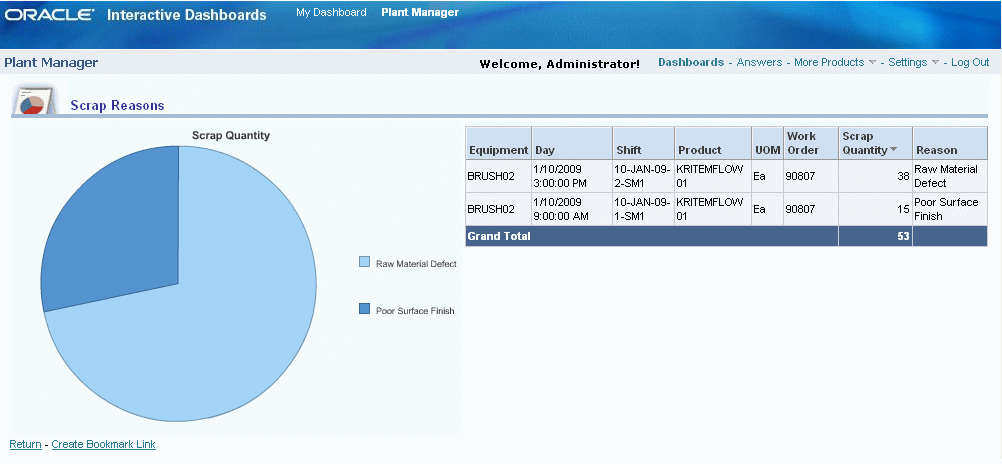Viewport: 1002px width, 464px height.
Task: Sort by the Scrap Quantity column arrow
Action: 893,150
